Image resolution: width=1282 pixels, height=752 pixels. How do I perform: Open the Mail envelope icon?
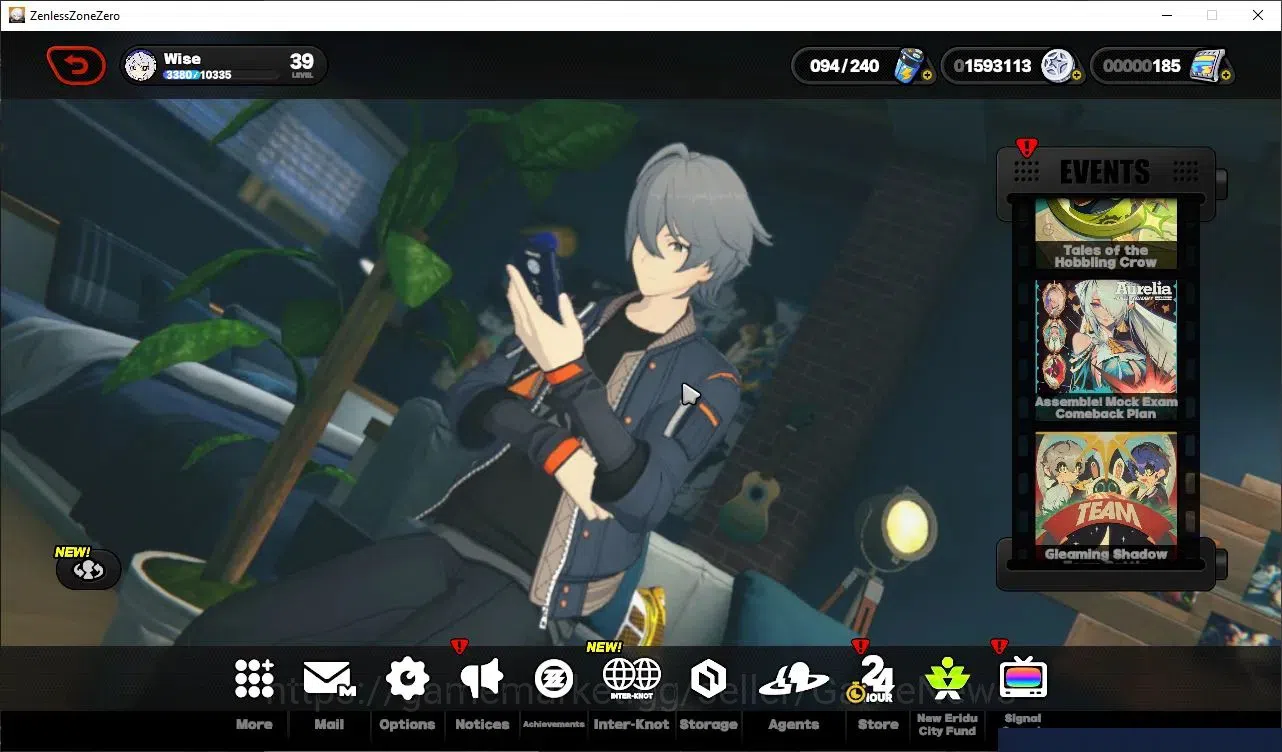pos(330,679)
